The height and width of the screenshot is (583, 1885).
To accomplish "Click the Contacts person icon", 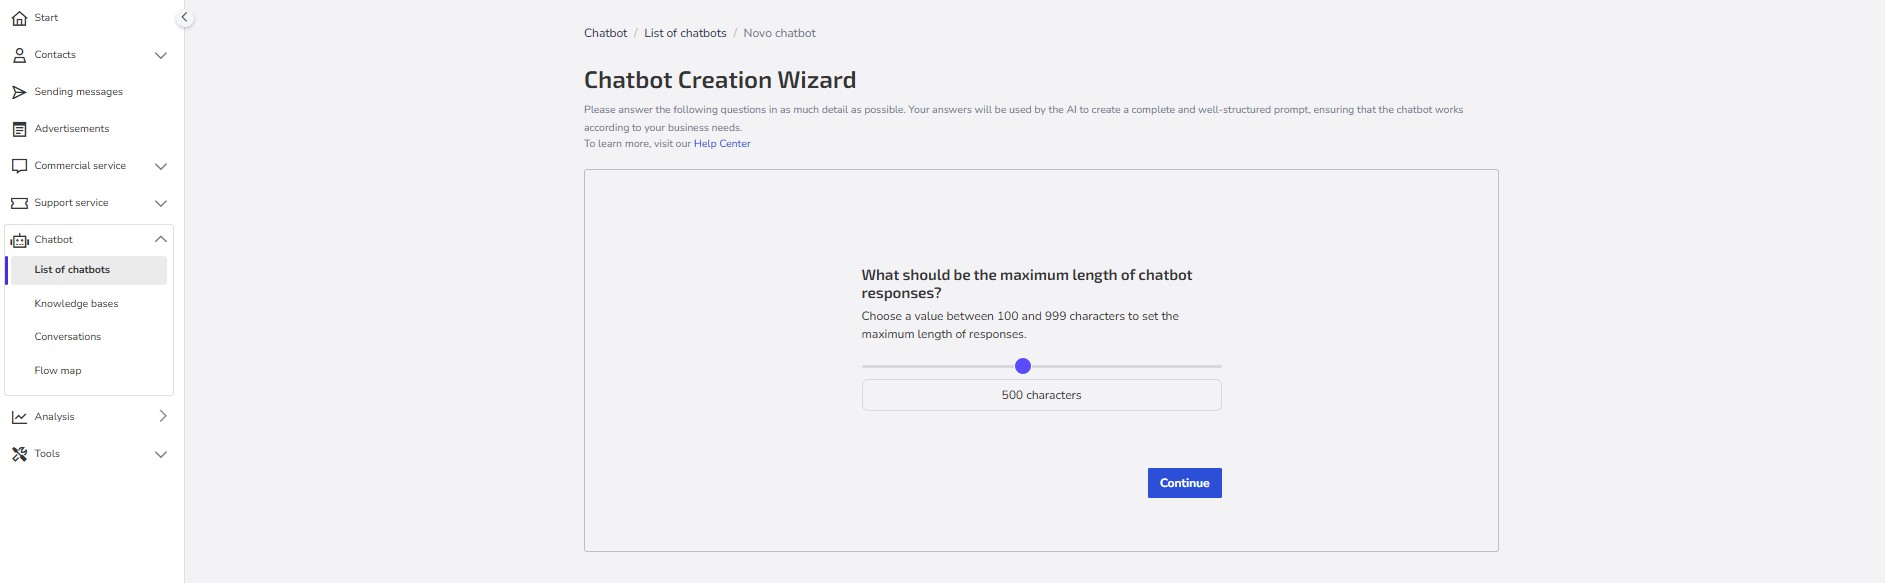I will pos(19,55).
